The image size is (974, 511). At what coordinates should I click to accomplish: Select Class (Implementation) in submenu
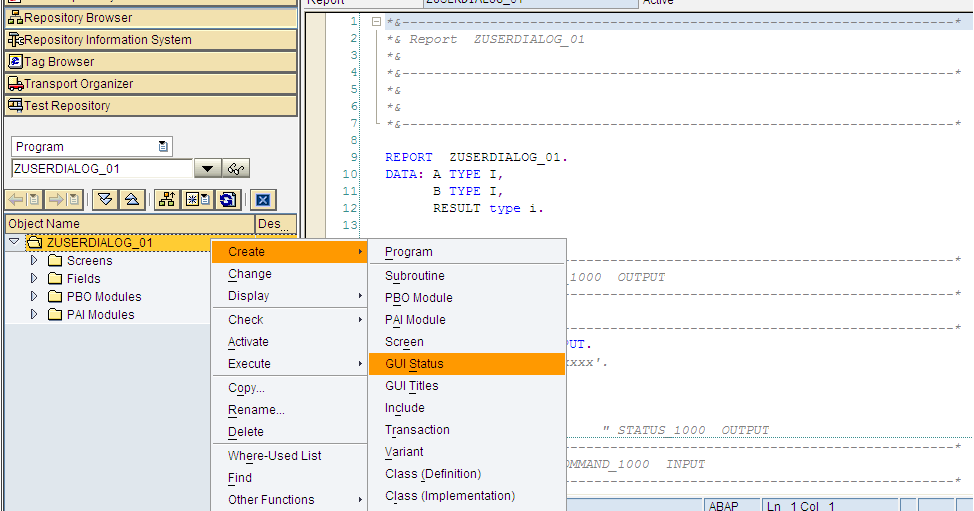pos(467,496)
